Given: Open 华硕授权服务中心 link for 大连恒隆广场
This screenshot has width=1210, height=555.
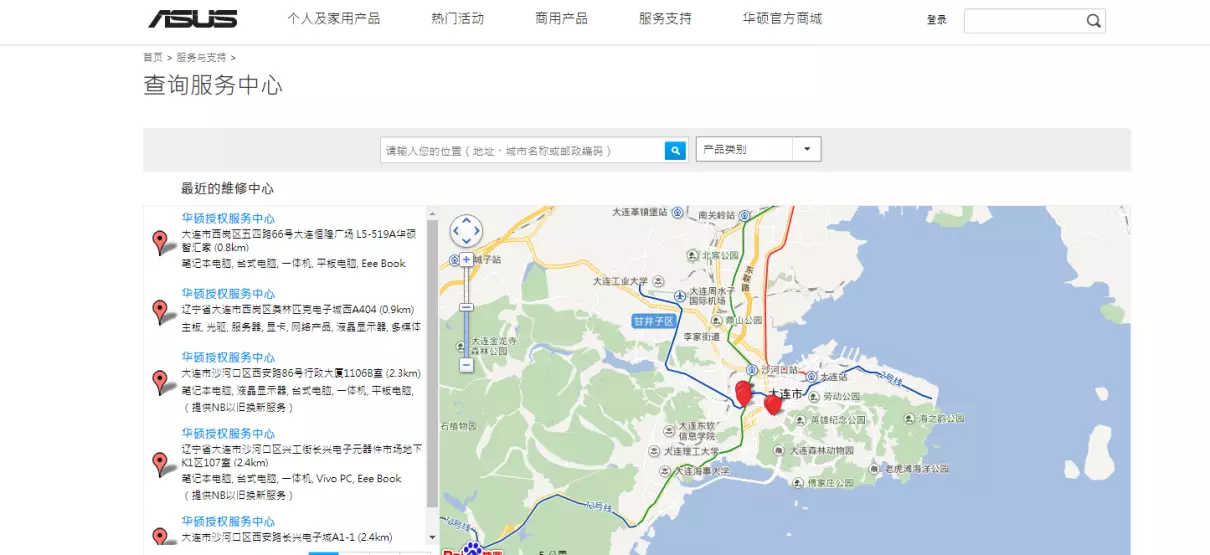Looking at the screenshot, I should point(228,218).
